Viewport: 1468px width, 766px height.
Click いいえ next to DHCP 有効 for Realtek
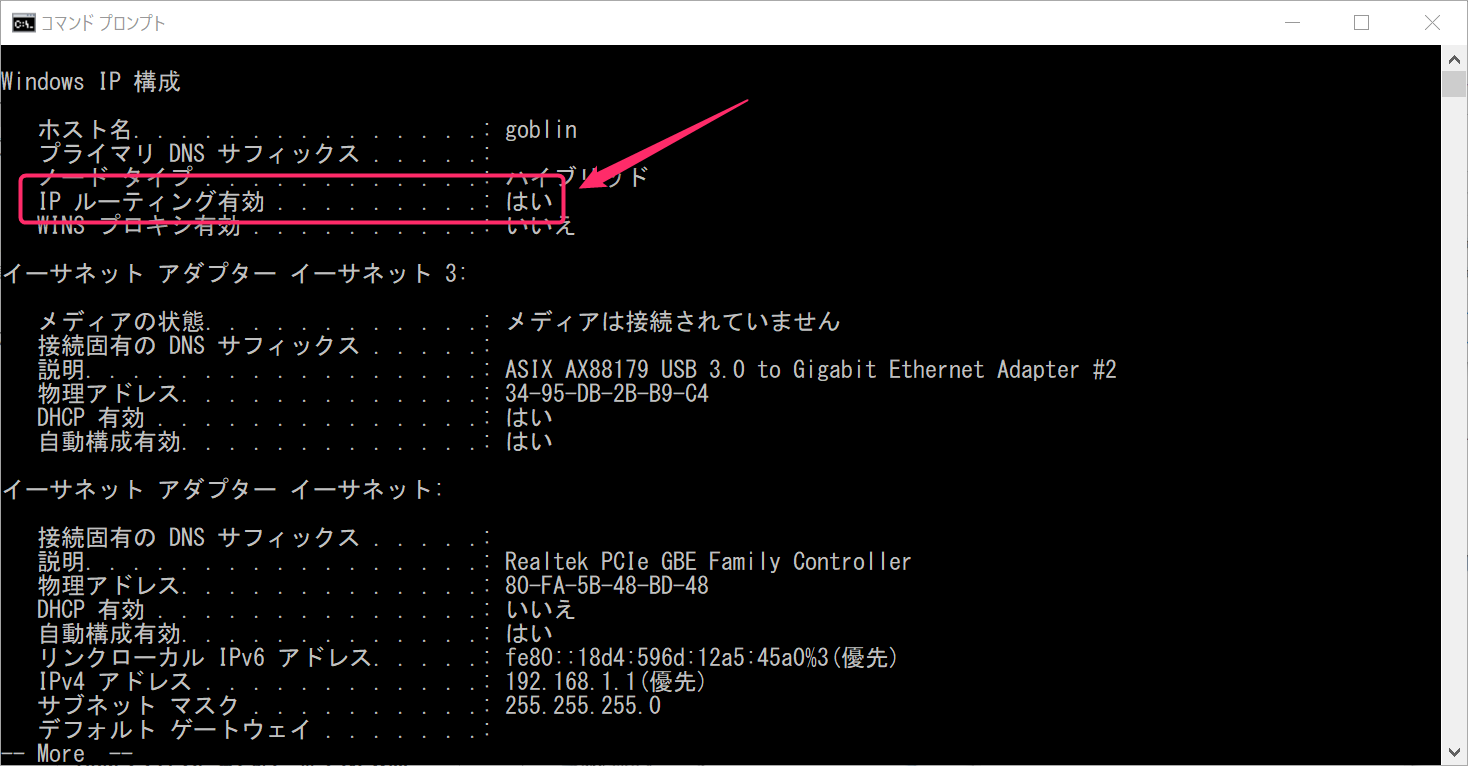541,610
